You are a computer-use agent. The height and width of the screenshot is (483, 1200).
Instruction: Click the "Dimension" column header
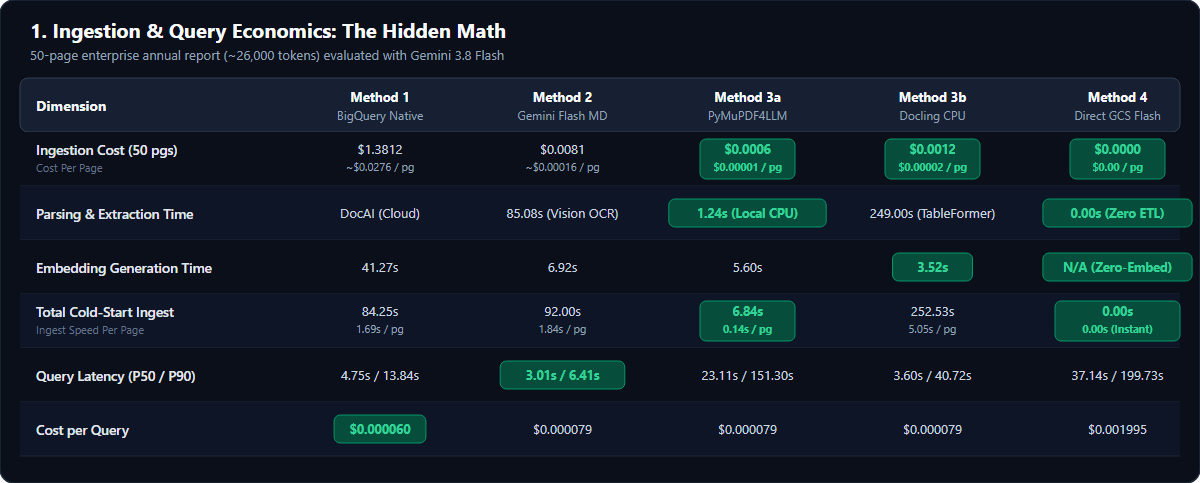tap(71, 106)
